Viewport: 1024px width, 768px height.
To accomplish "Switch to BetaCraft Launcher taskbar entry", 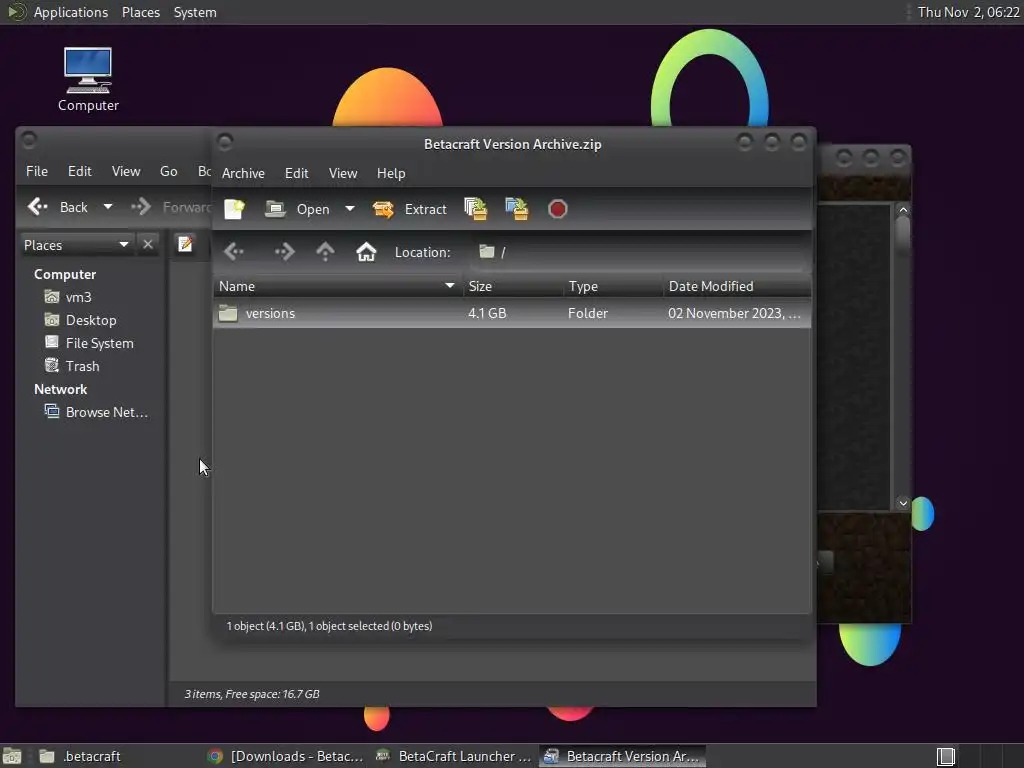I will click(454, 756).
